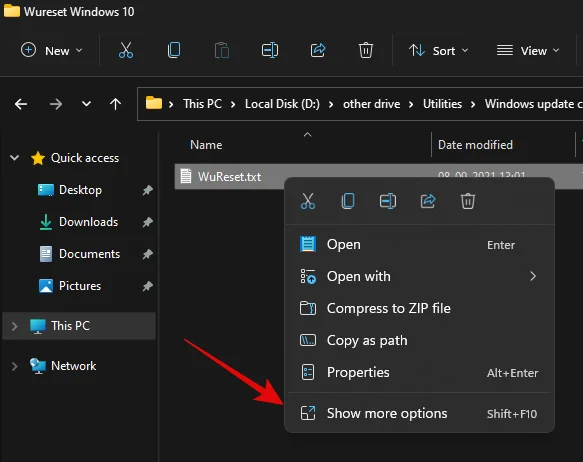
Task: Expand the This PC tree node
Action: (x=15, y=326)
